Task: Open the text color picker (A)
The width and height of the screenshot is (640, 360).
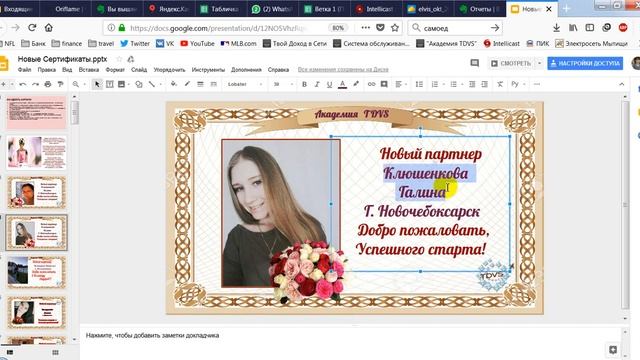Action: point(342,84)
